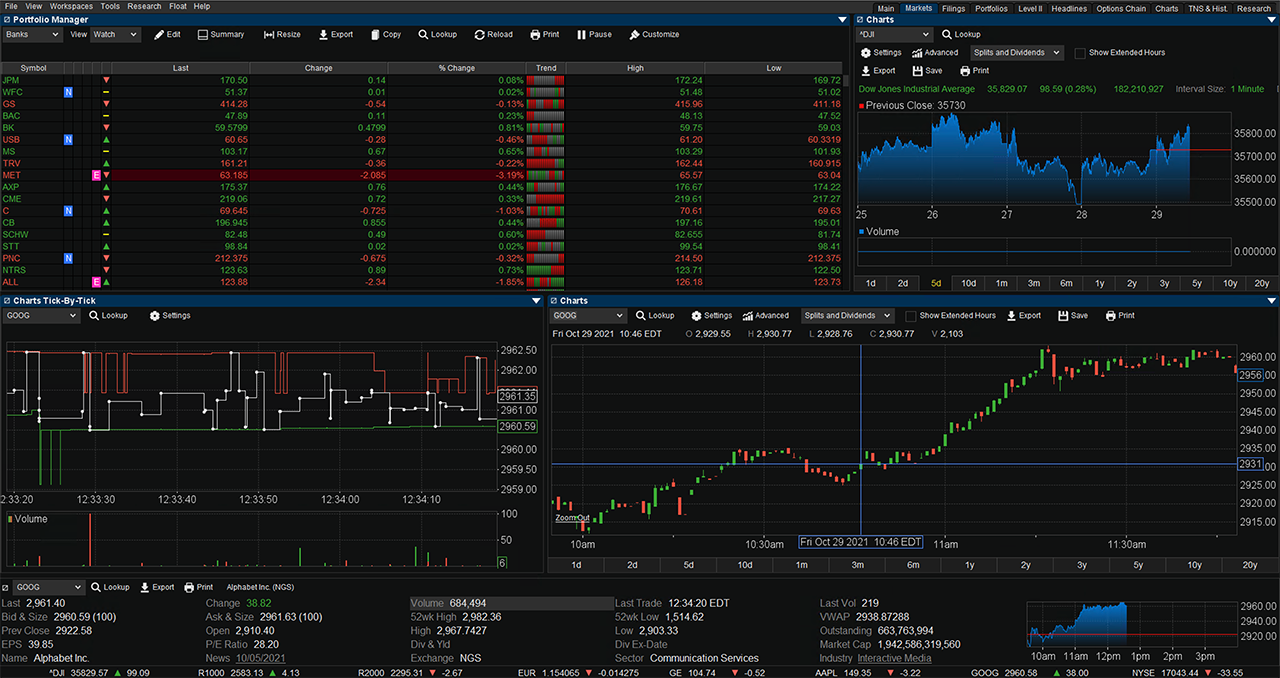Expand the ^DJI Charts panel menu arrow

(x=1272, y=19)
